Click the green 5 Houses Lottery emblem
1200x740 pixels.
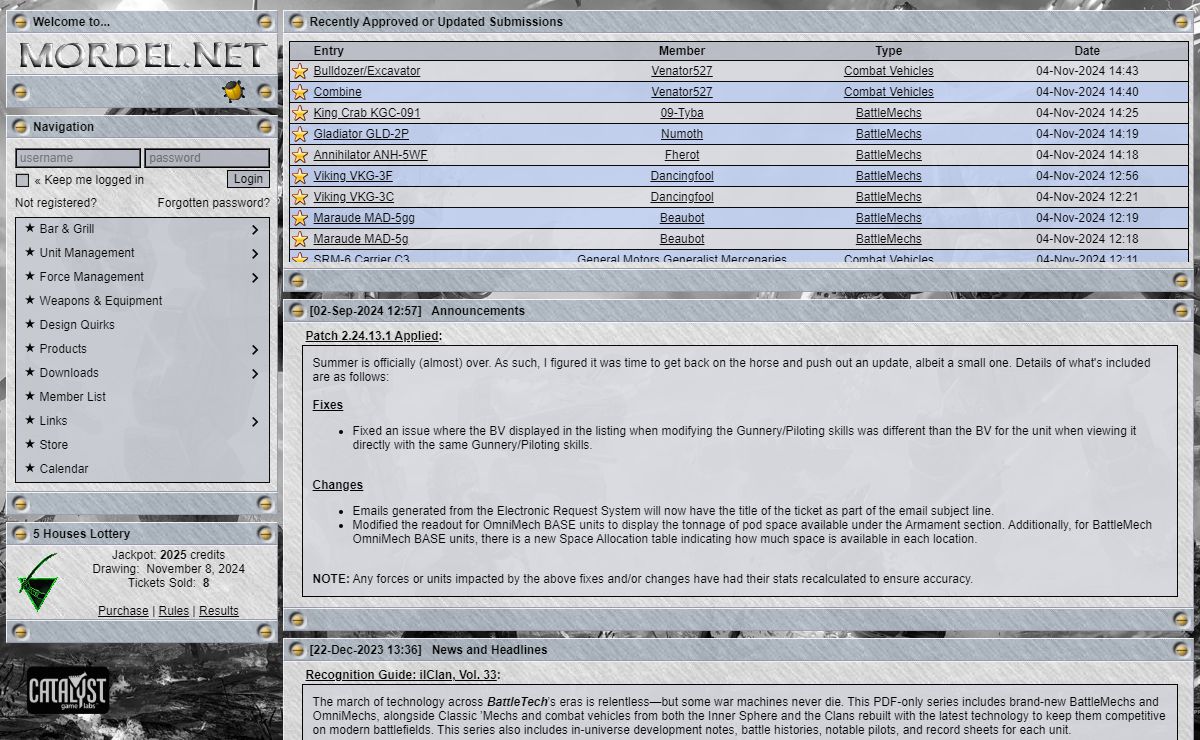(x=38, y=582)
